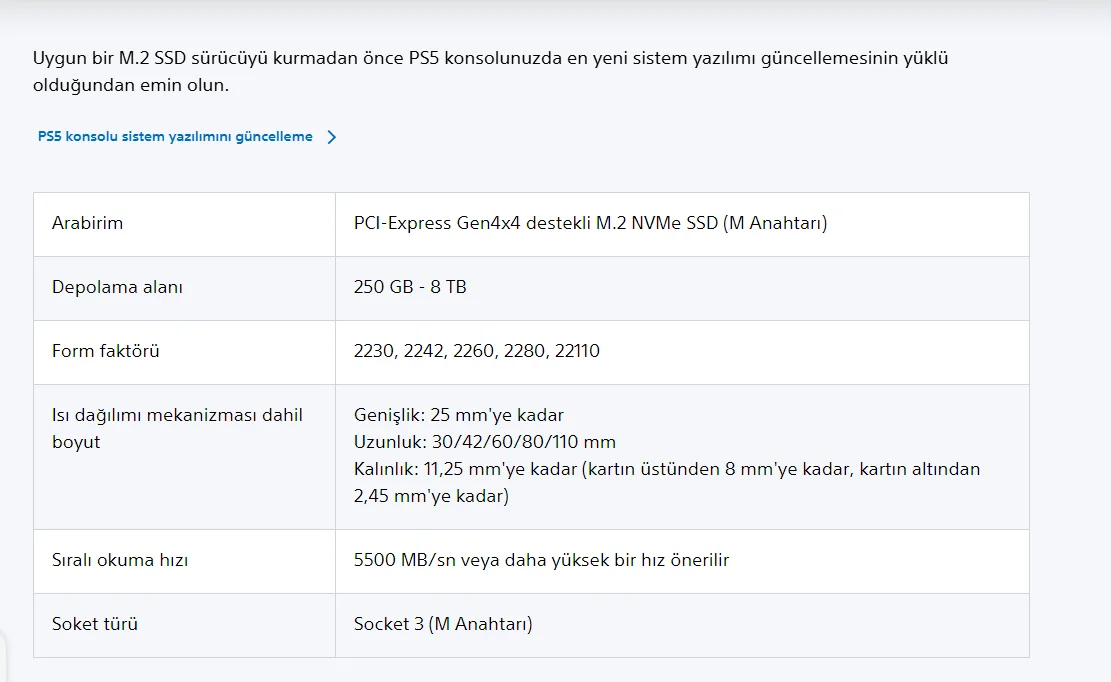Click the 2230 form factor value
This screenshot has height=682, width=1111.
point(374,351)
